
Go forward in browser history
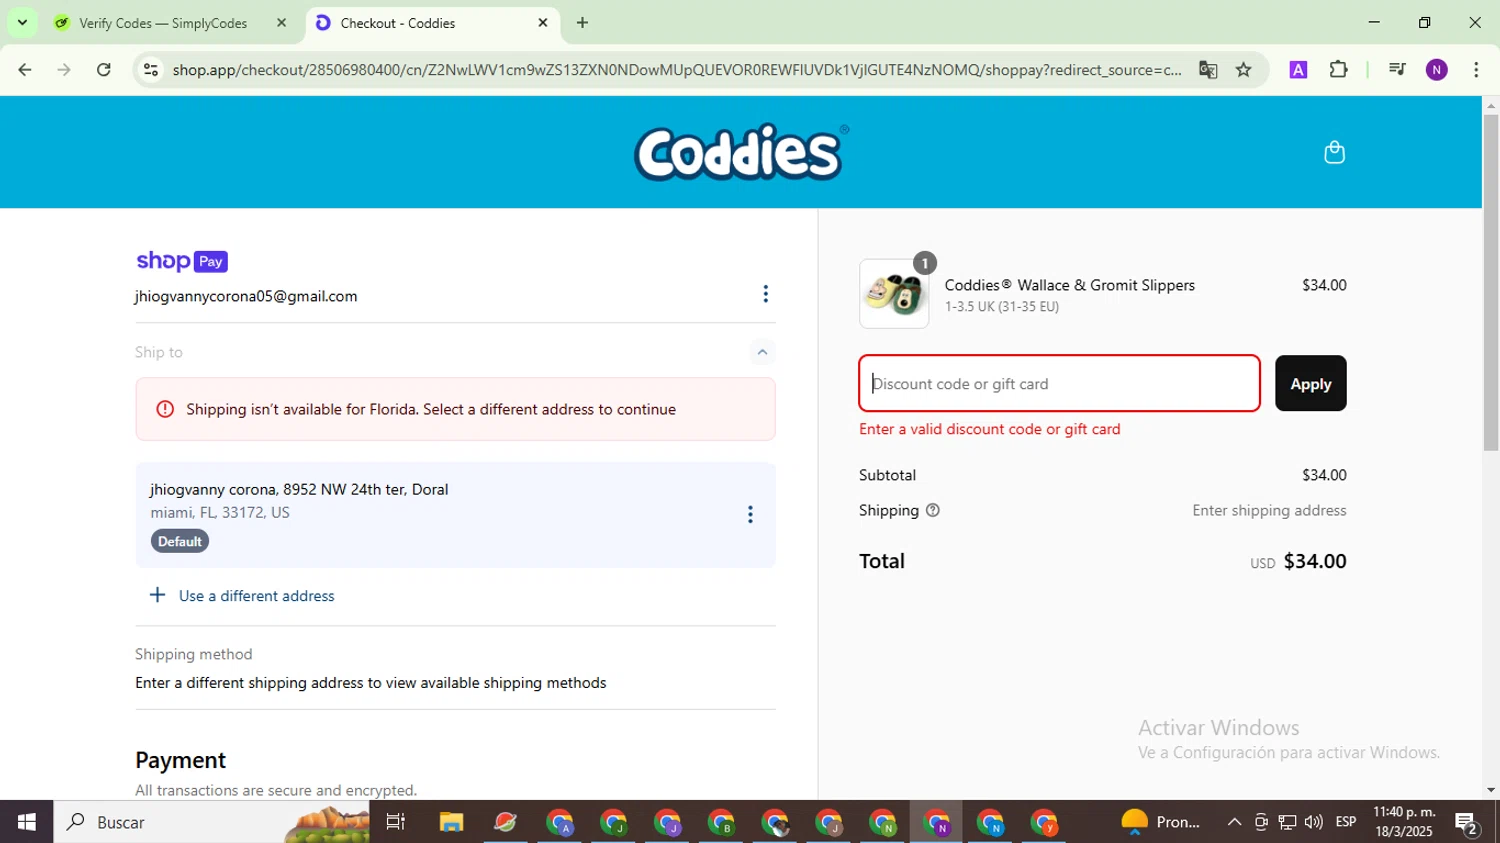(64, 70)
